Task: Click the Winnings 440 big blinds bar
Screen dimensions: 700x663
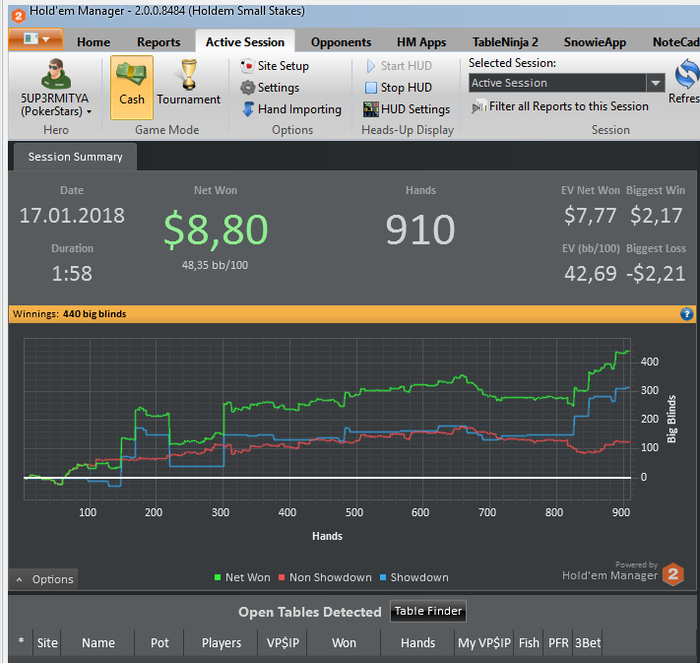Action: (x=352, y=314)
